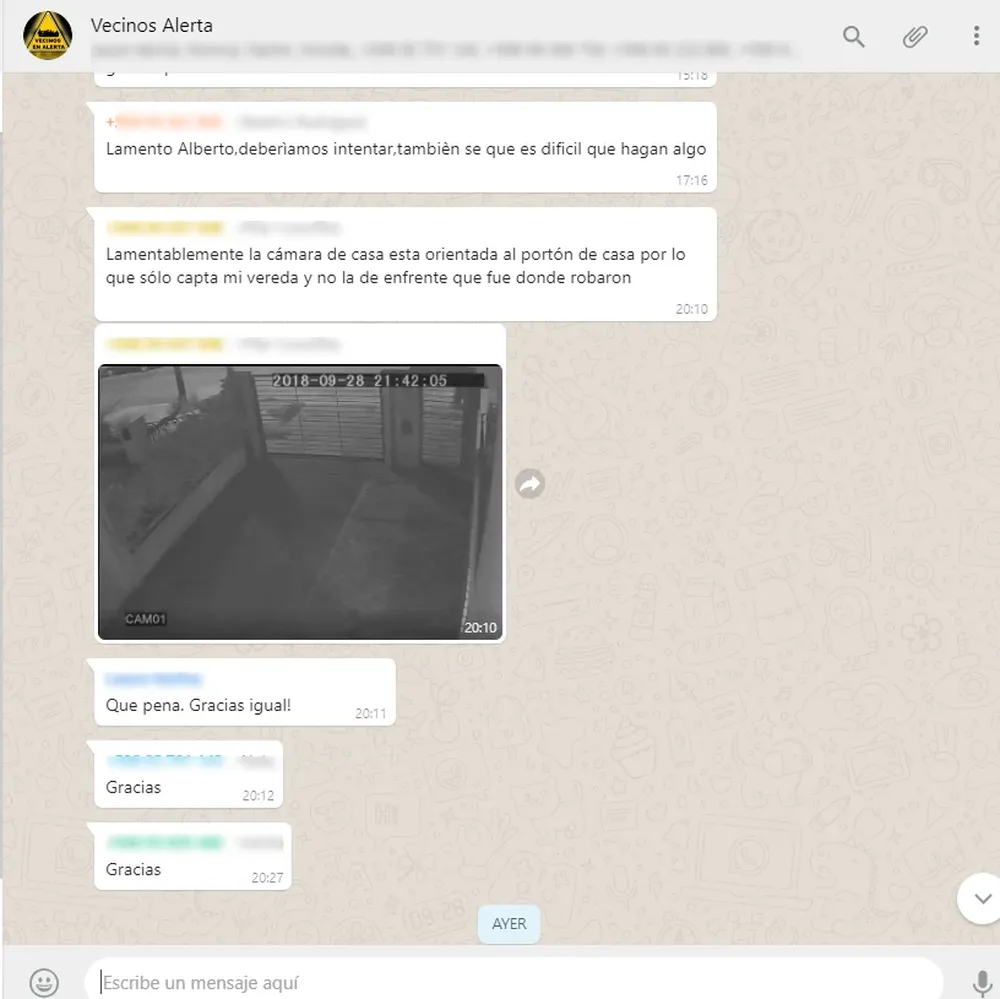
Task: Click the Vecinos en Alerta group avatar
Action: tap(47, 36)
